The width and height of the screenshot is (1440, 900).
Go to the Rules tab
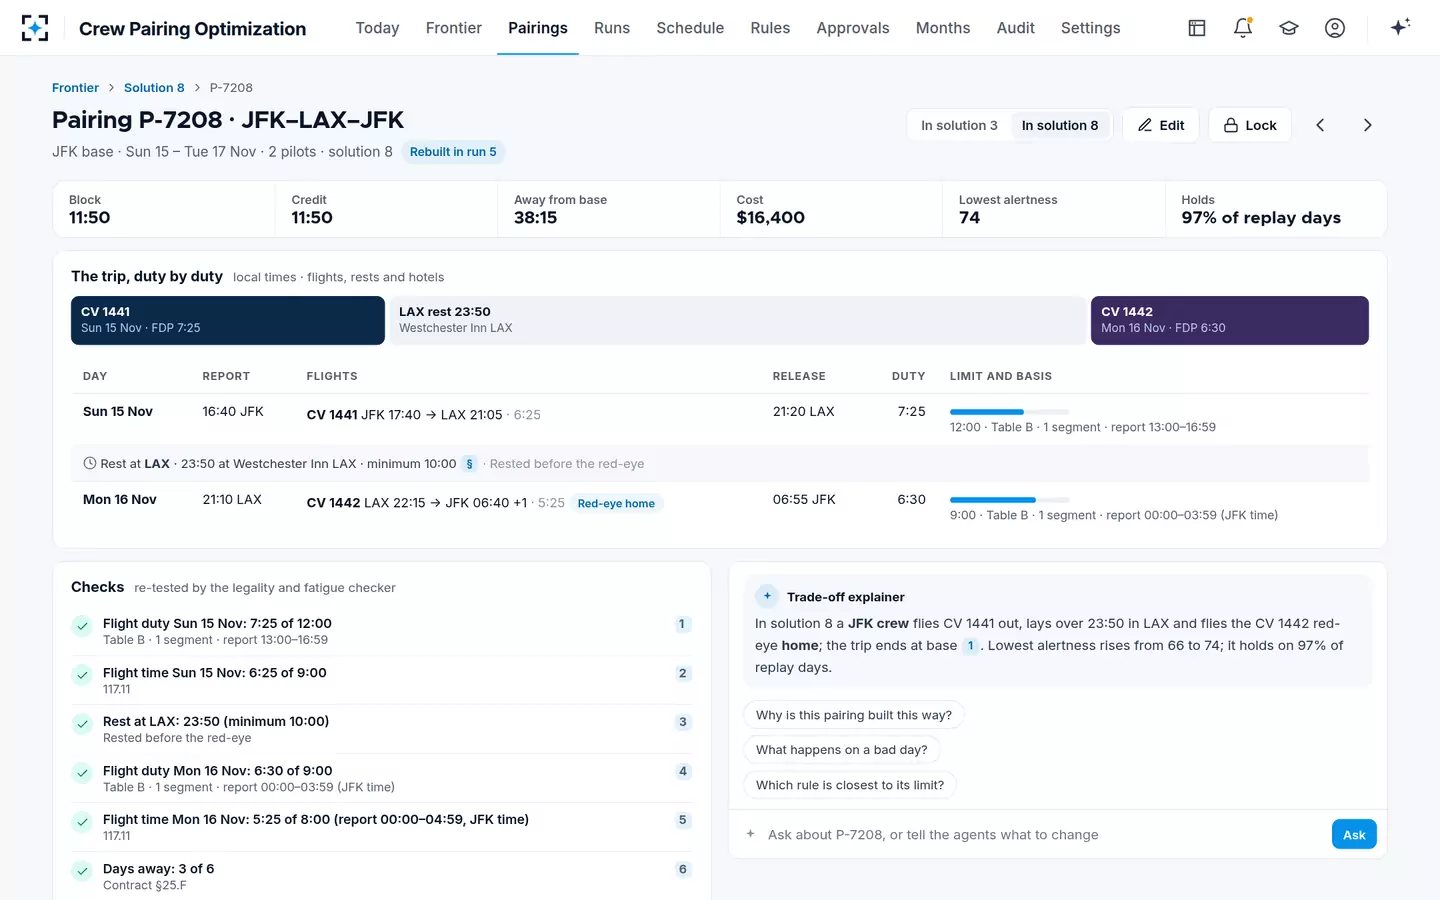click(770, 28)
